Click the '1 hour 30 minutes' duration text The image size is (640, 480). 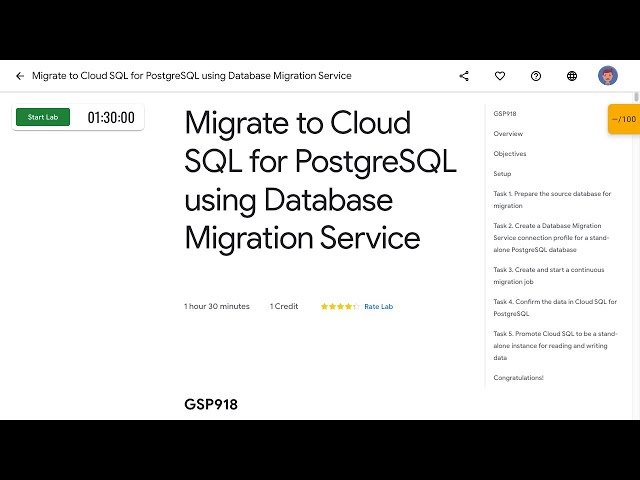[x=217, y=307]
